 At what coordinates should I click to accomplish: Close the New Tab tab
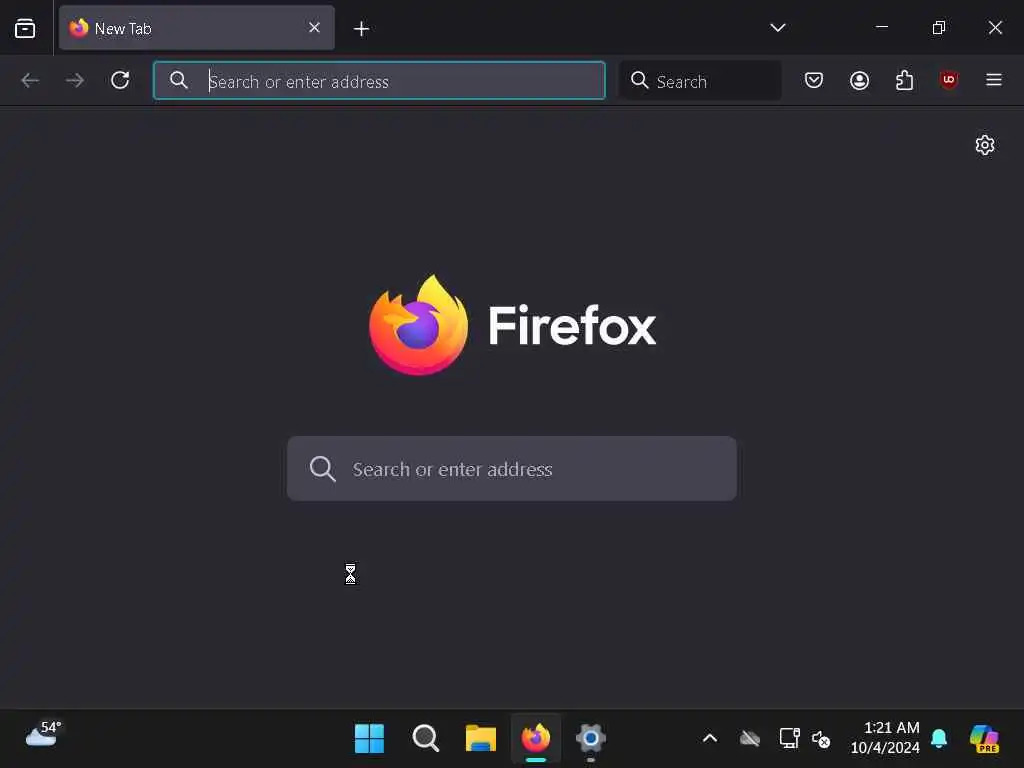pyautogui.click(x=314, y=27)
